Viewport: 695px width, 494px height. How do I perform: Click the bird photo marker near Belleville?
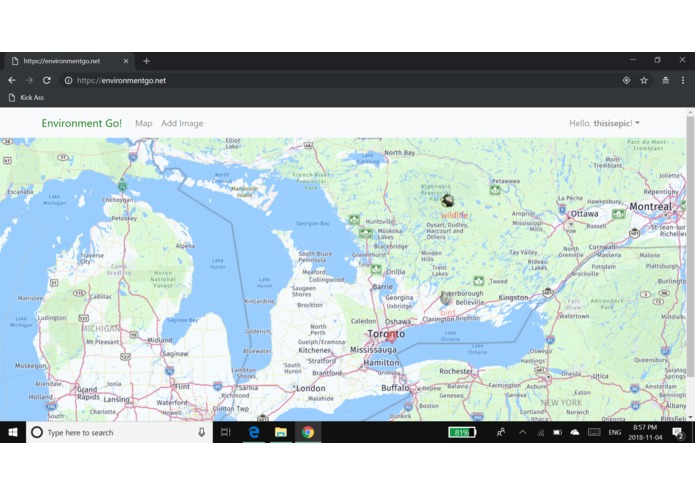[x=446, y=298]
